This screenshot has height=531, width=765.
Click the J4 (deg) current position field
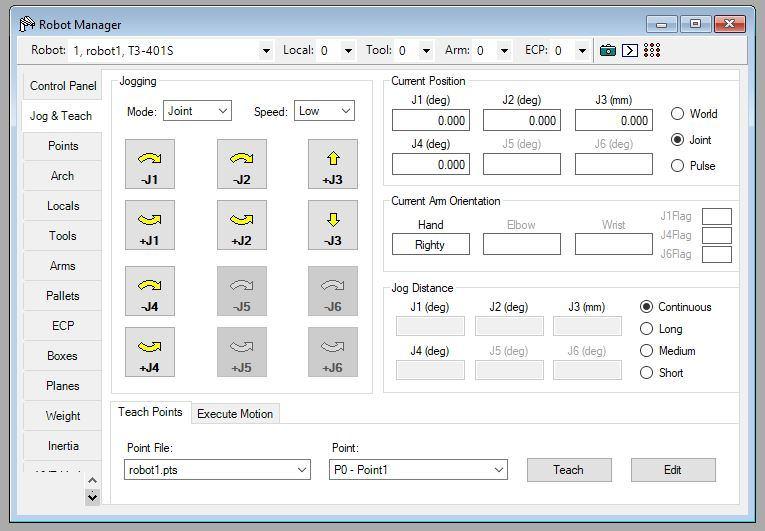[431, 164]
